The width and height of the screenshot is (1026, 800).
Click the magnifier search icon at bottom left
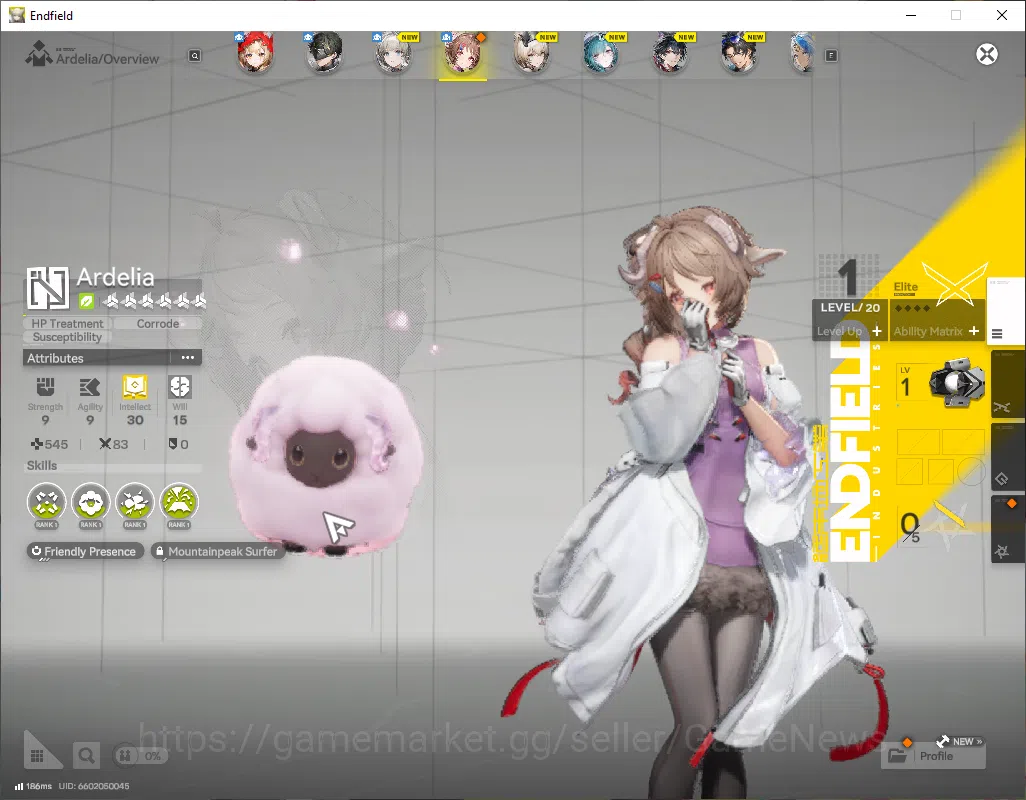(x=86, y=756)
